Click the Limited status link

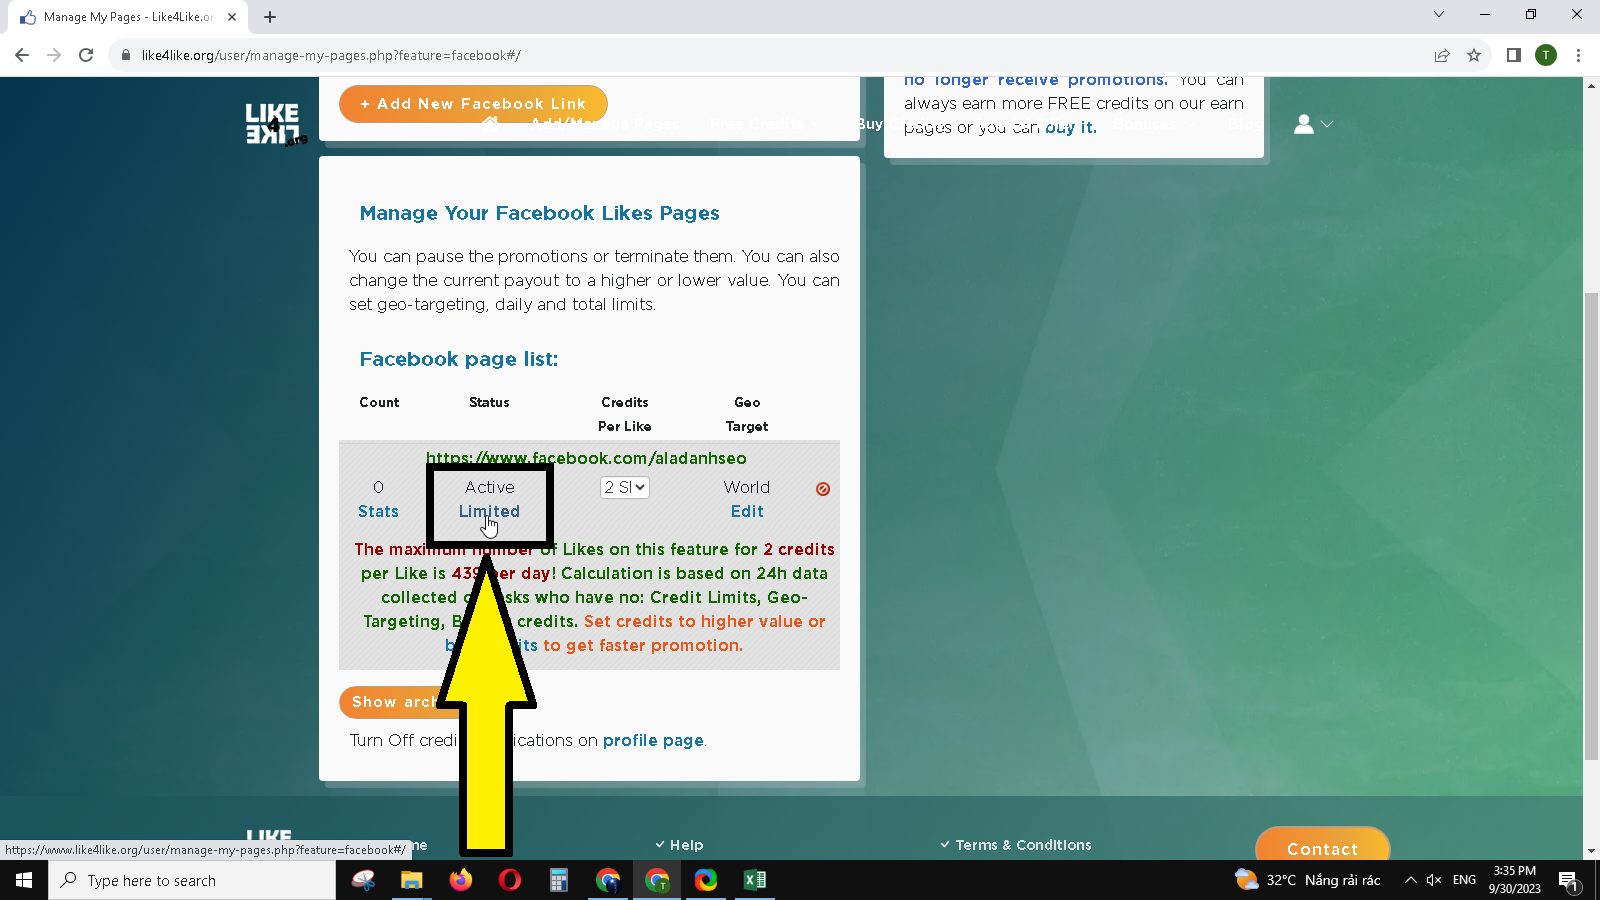tap(489, 511)
